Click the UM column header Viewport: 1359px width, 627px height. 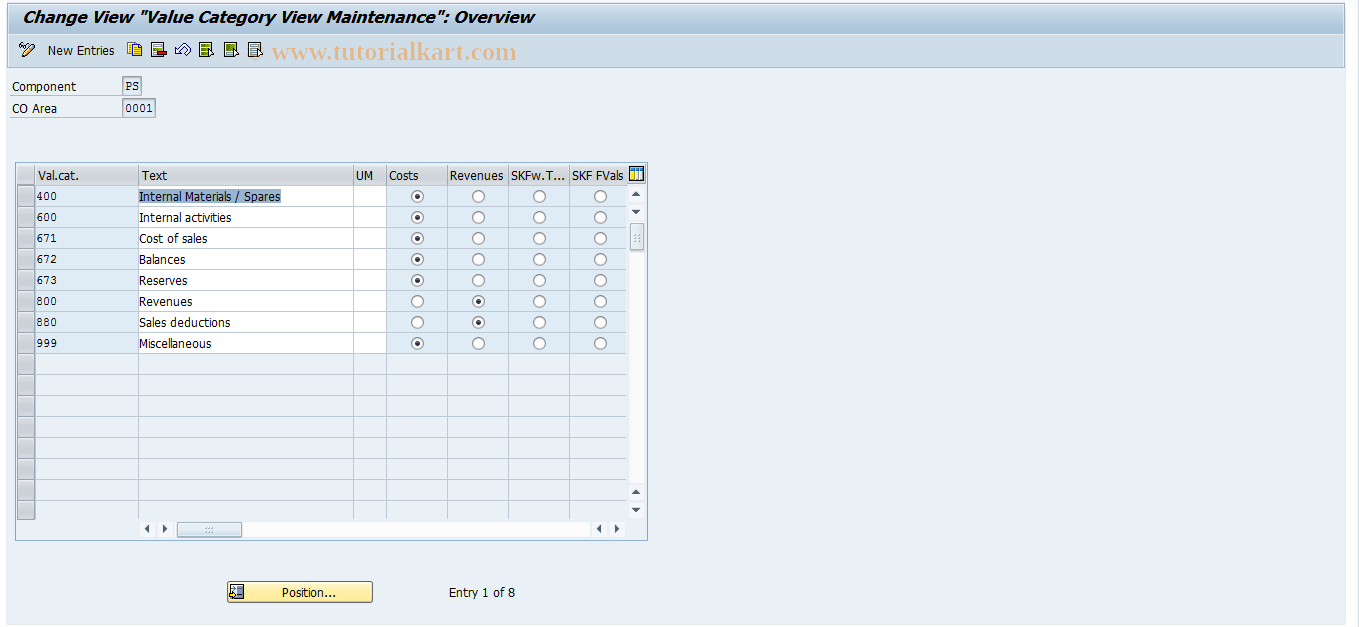[x=370, y=175]
